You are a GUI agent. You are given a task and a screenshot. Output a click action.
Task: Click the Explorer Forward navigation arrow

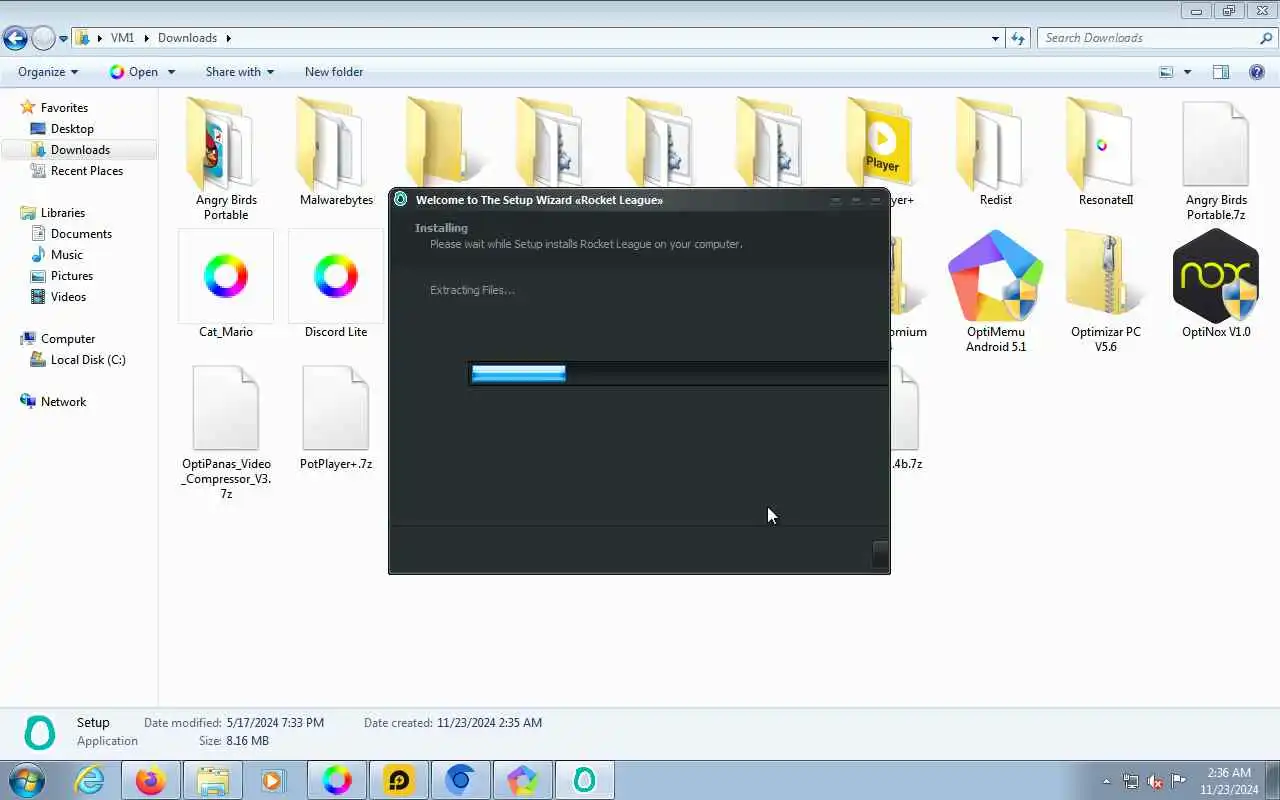[x=43, y=38]
